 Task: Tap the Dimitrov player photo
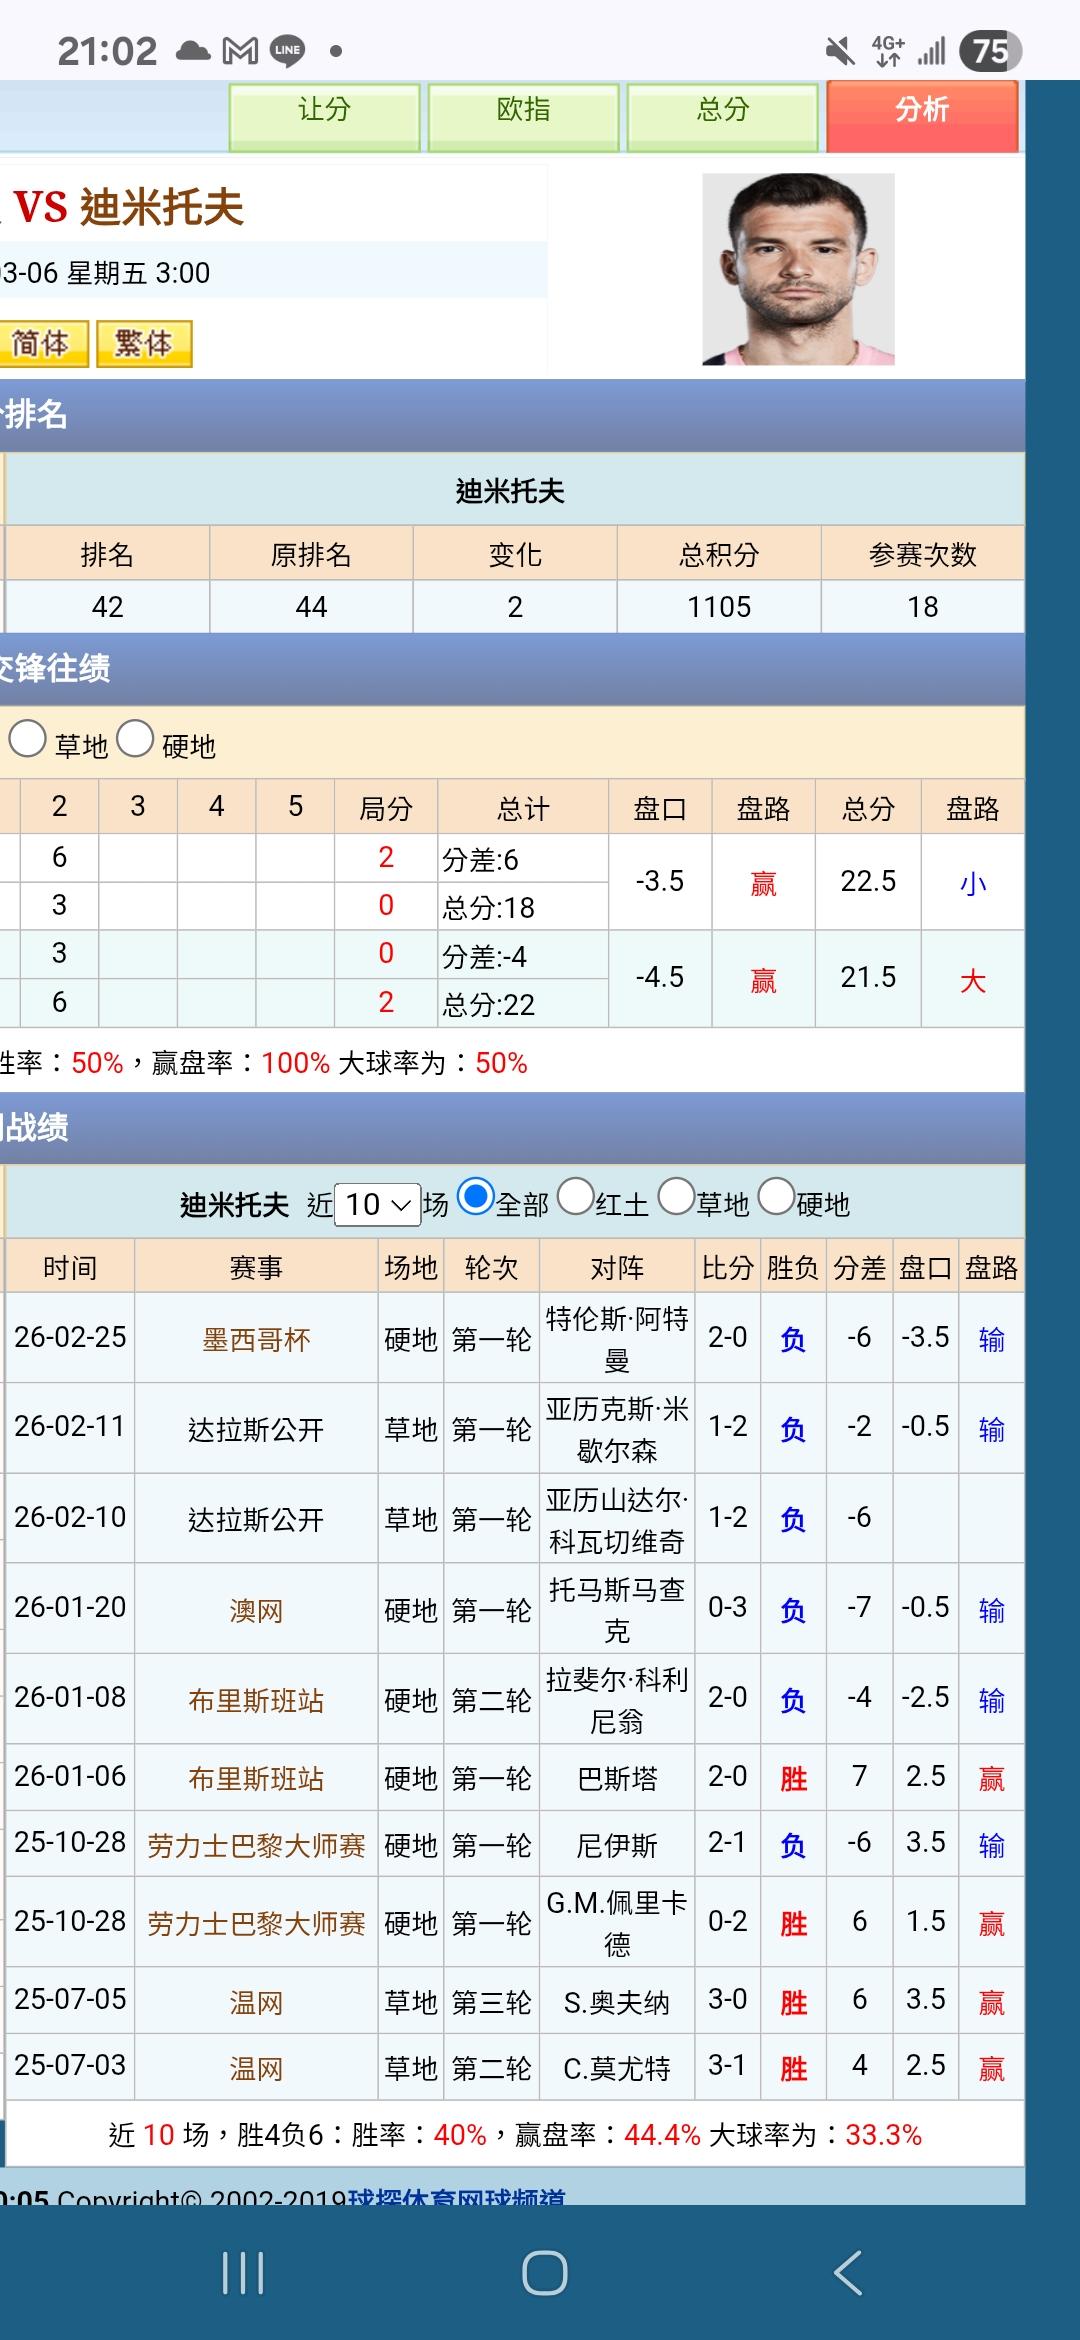tap(798, 269)
